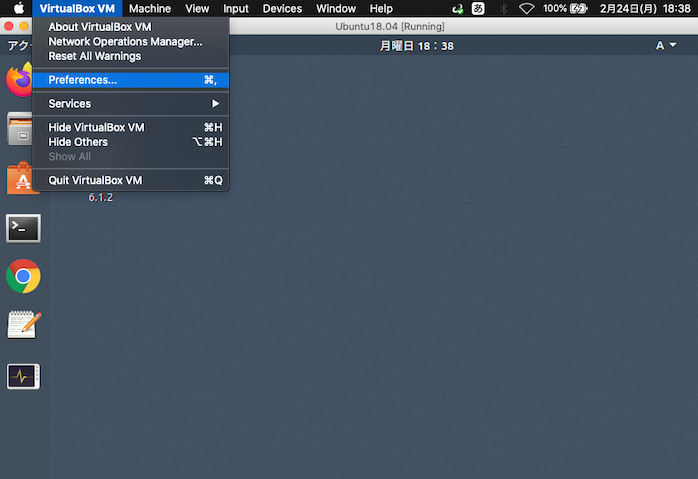Open the Help menu

pyautogui.click(x=381, y=8)
